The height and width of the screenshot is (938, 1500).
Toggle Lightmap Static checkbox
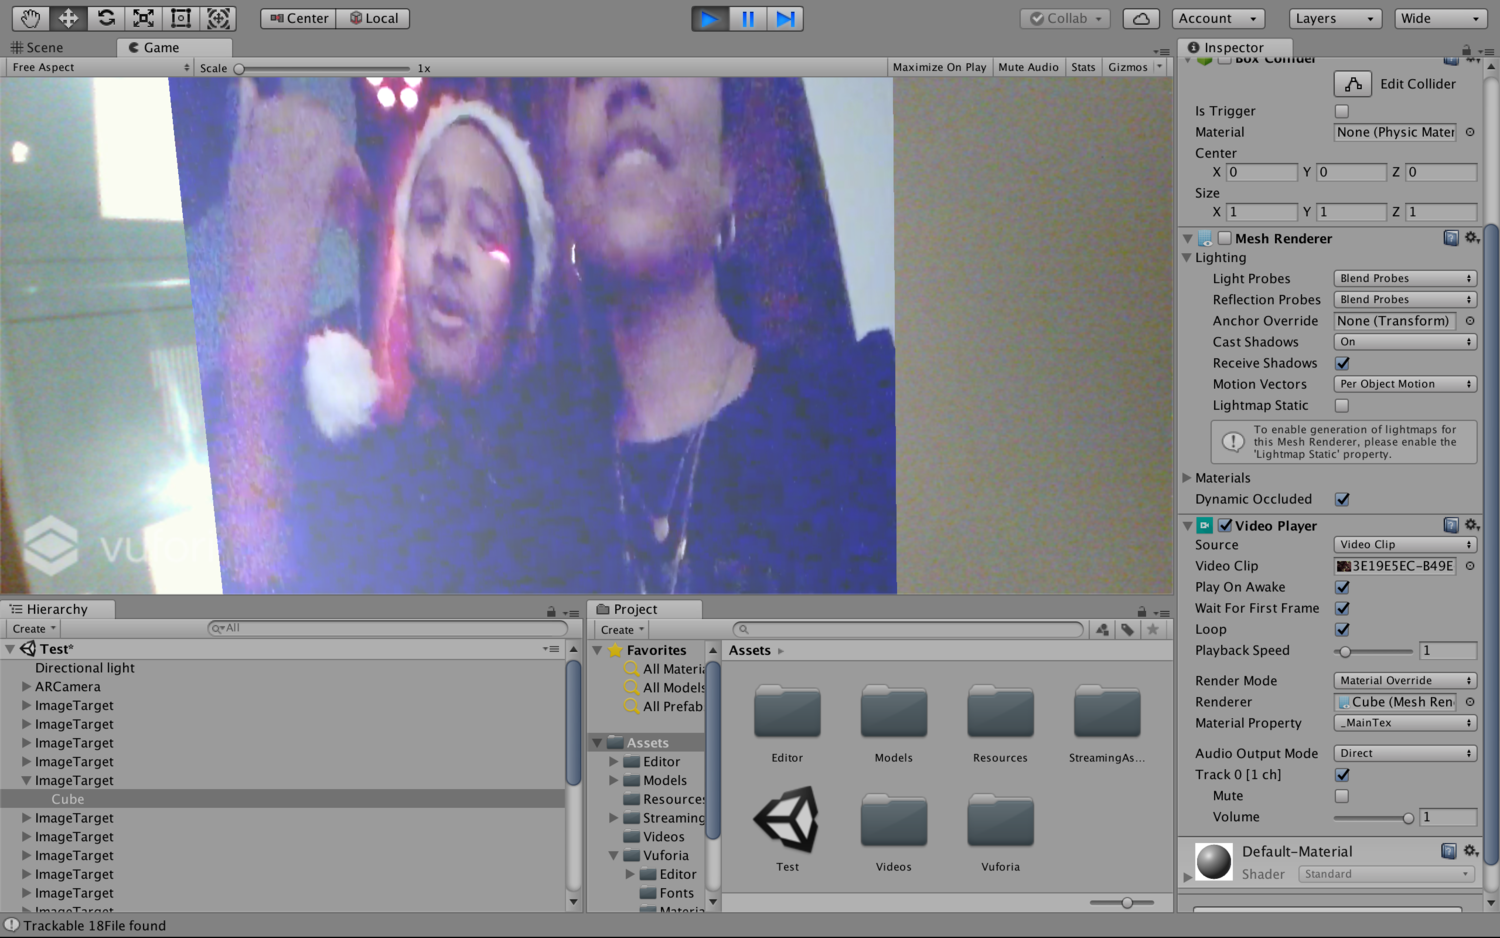coord(1342,405)
